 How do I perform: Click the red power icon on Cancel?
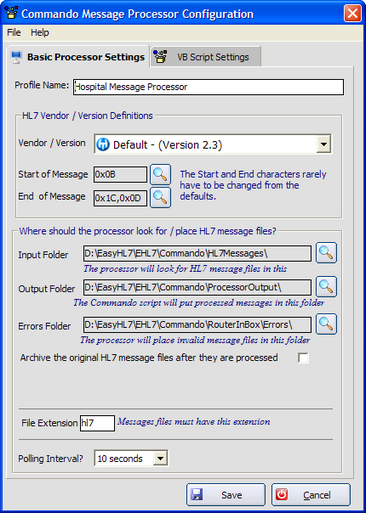click(x=282, y=494)
